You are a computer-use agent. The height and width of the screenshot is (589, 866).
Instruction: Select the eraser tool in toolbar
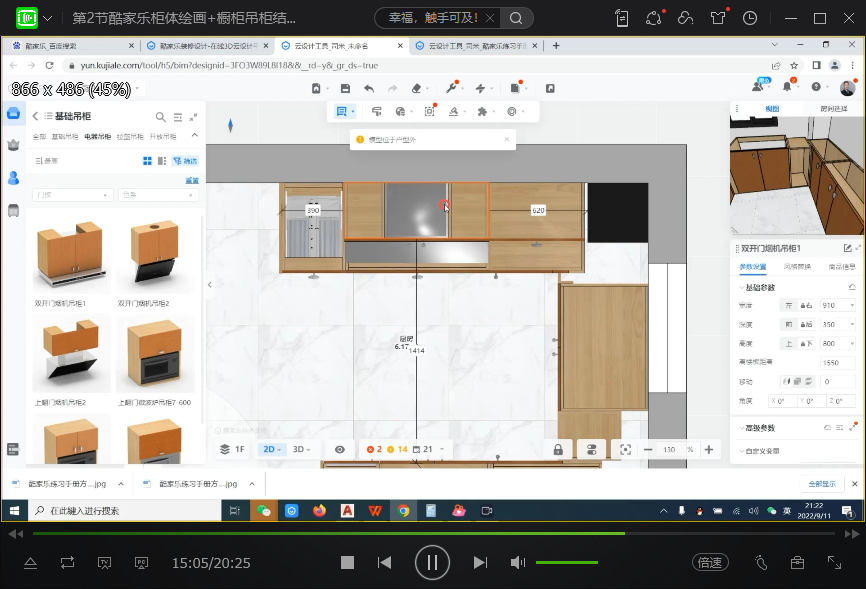pos(417,88)
